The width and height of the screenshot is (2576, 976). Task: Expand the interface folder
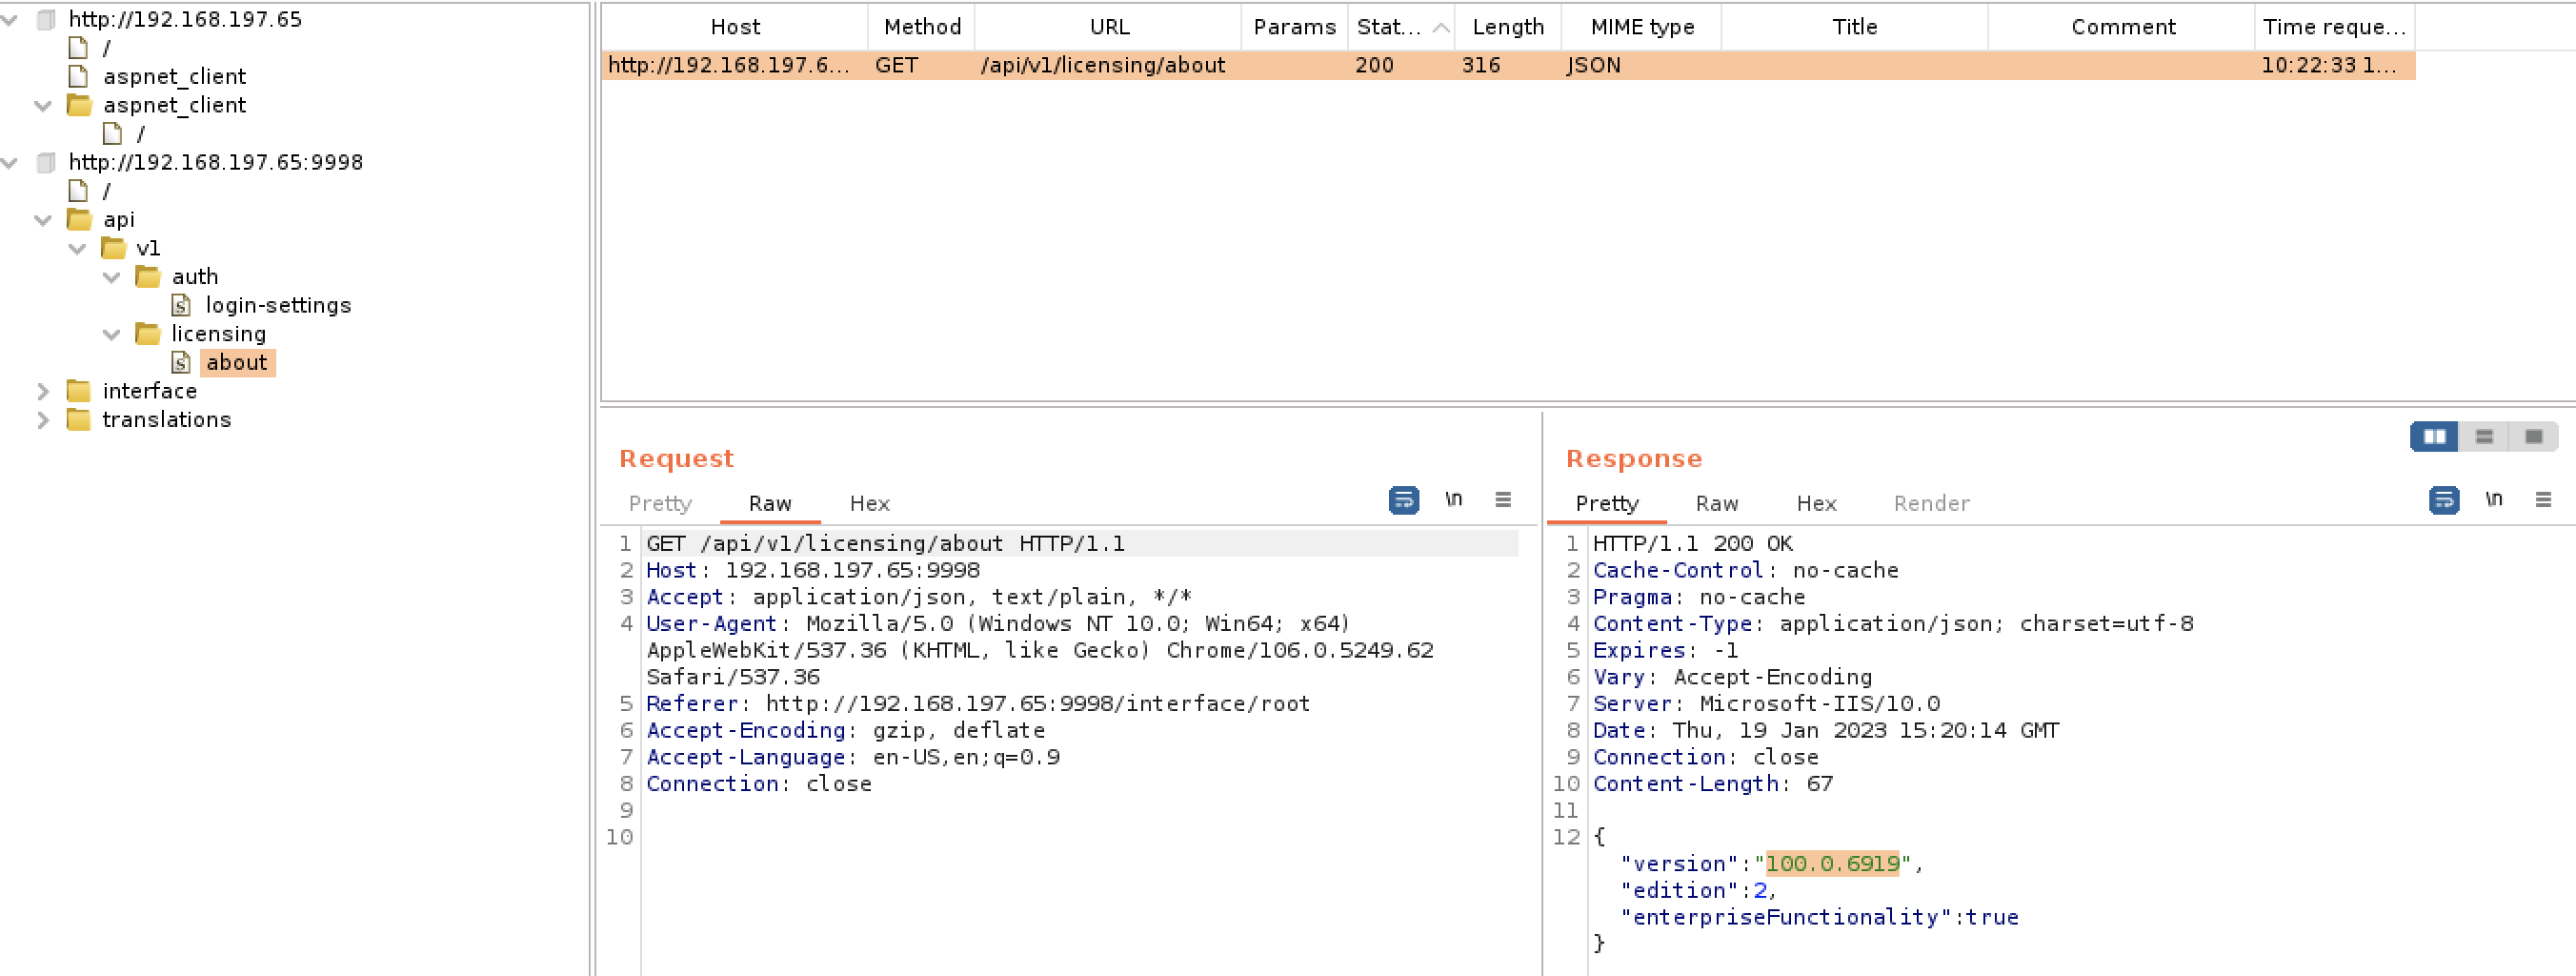(43, 391)
